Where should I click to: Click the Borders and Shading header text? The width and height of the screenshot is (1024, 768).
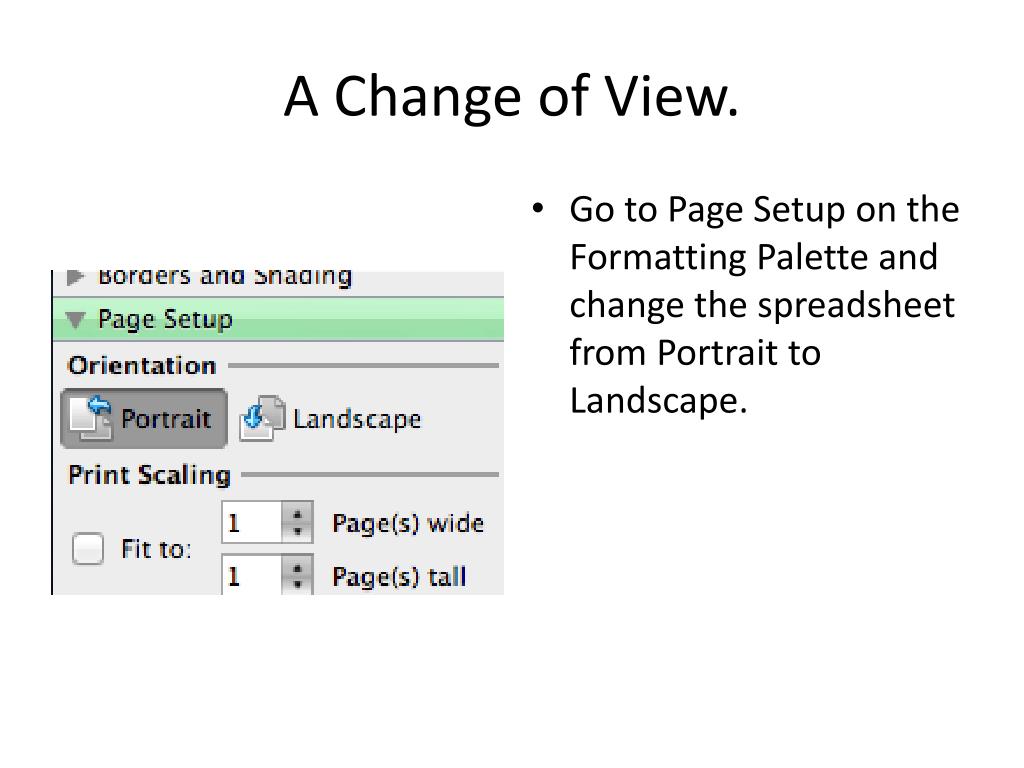pos(225,278)
